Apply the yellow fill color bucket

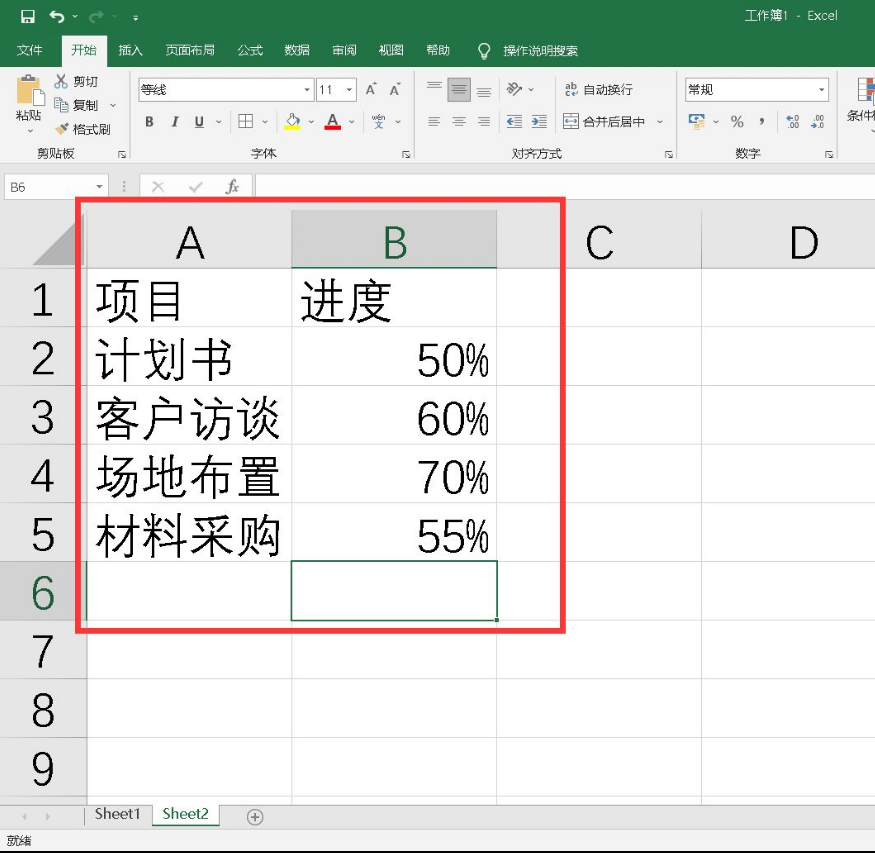(292, 122)
